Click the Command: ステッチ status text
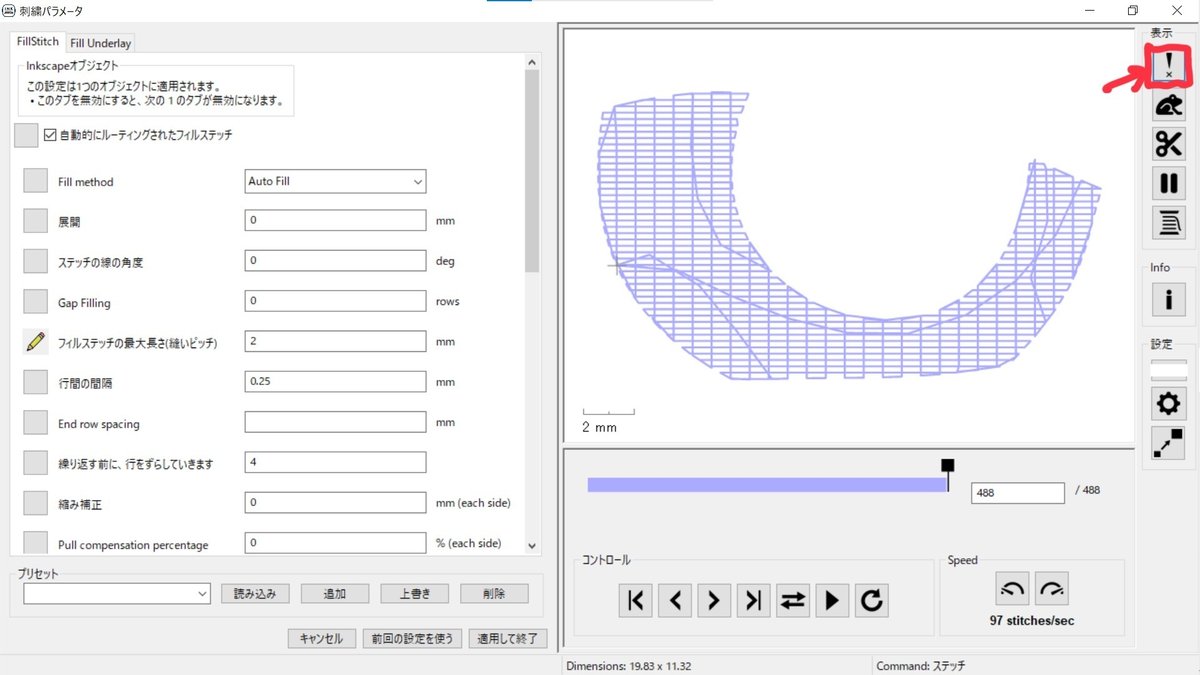The height and width of the screenshot is (675, 1200). coord(921,666)
